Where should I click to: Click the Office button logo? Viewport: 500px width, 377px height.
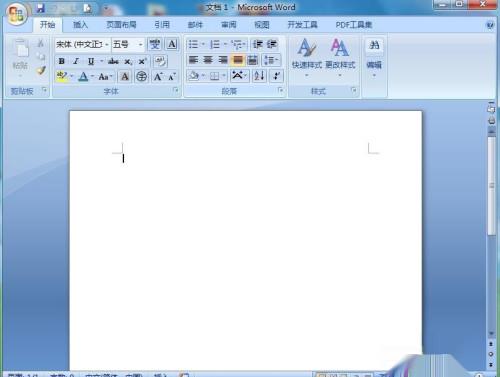pyautogui.click(x=16, y=14)
